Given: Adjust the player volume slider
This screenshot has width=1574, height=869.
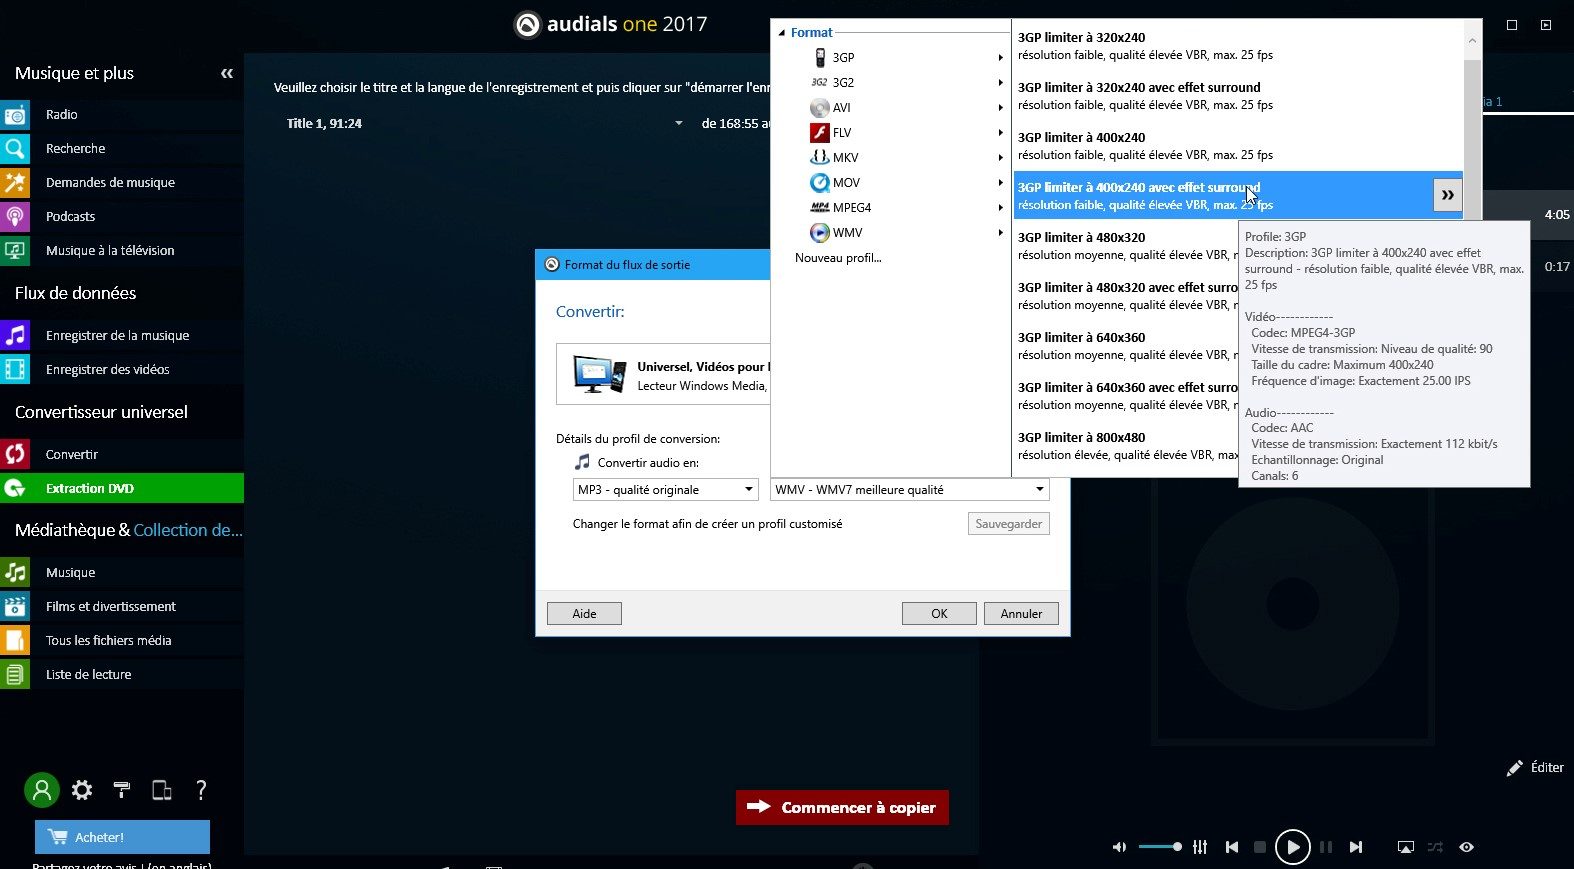Looking at the screenshot, I should tap(1160, 847).
